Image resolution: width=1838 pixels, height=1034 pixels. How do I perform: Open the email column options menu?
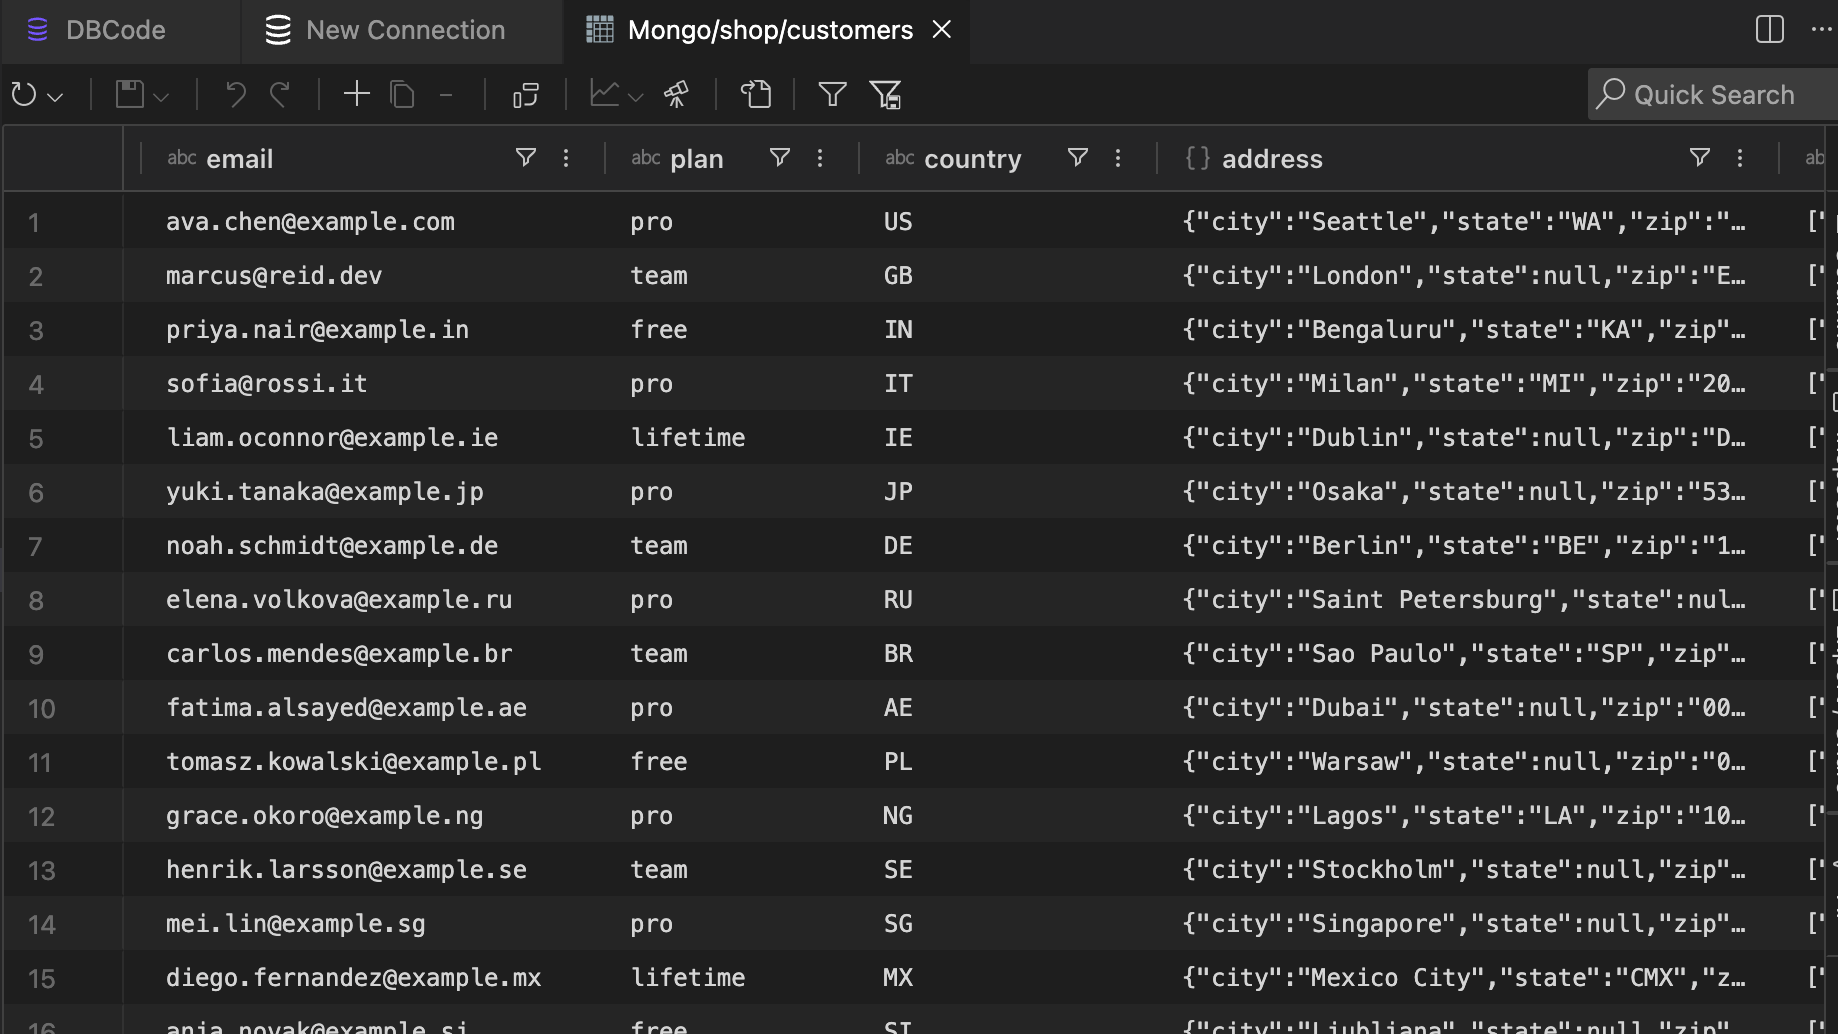(x=566, y=158)
